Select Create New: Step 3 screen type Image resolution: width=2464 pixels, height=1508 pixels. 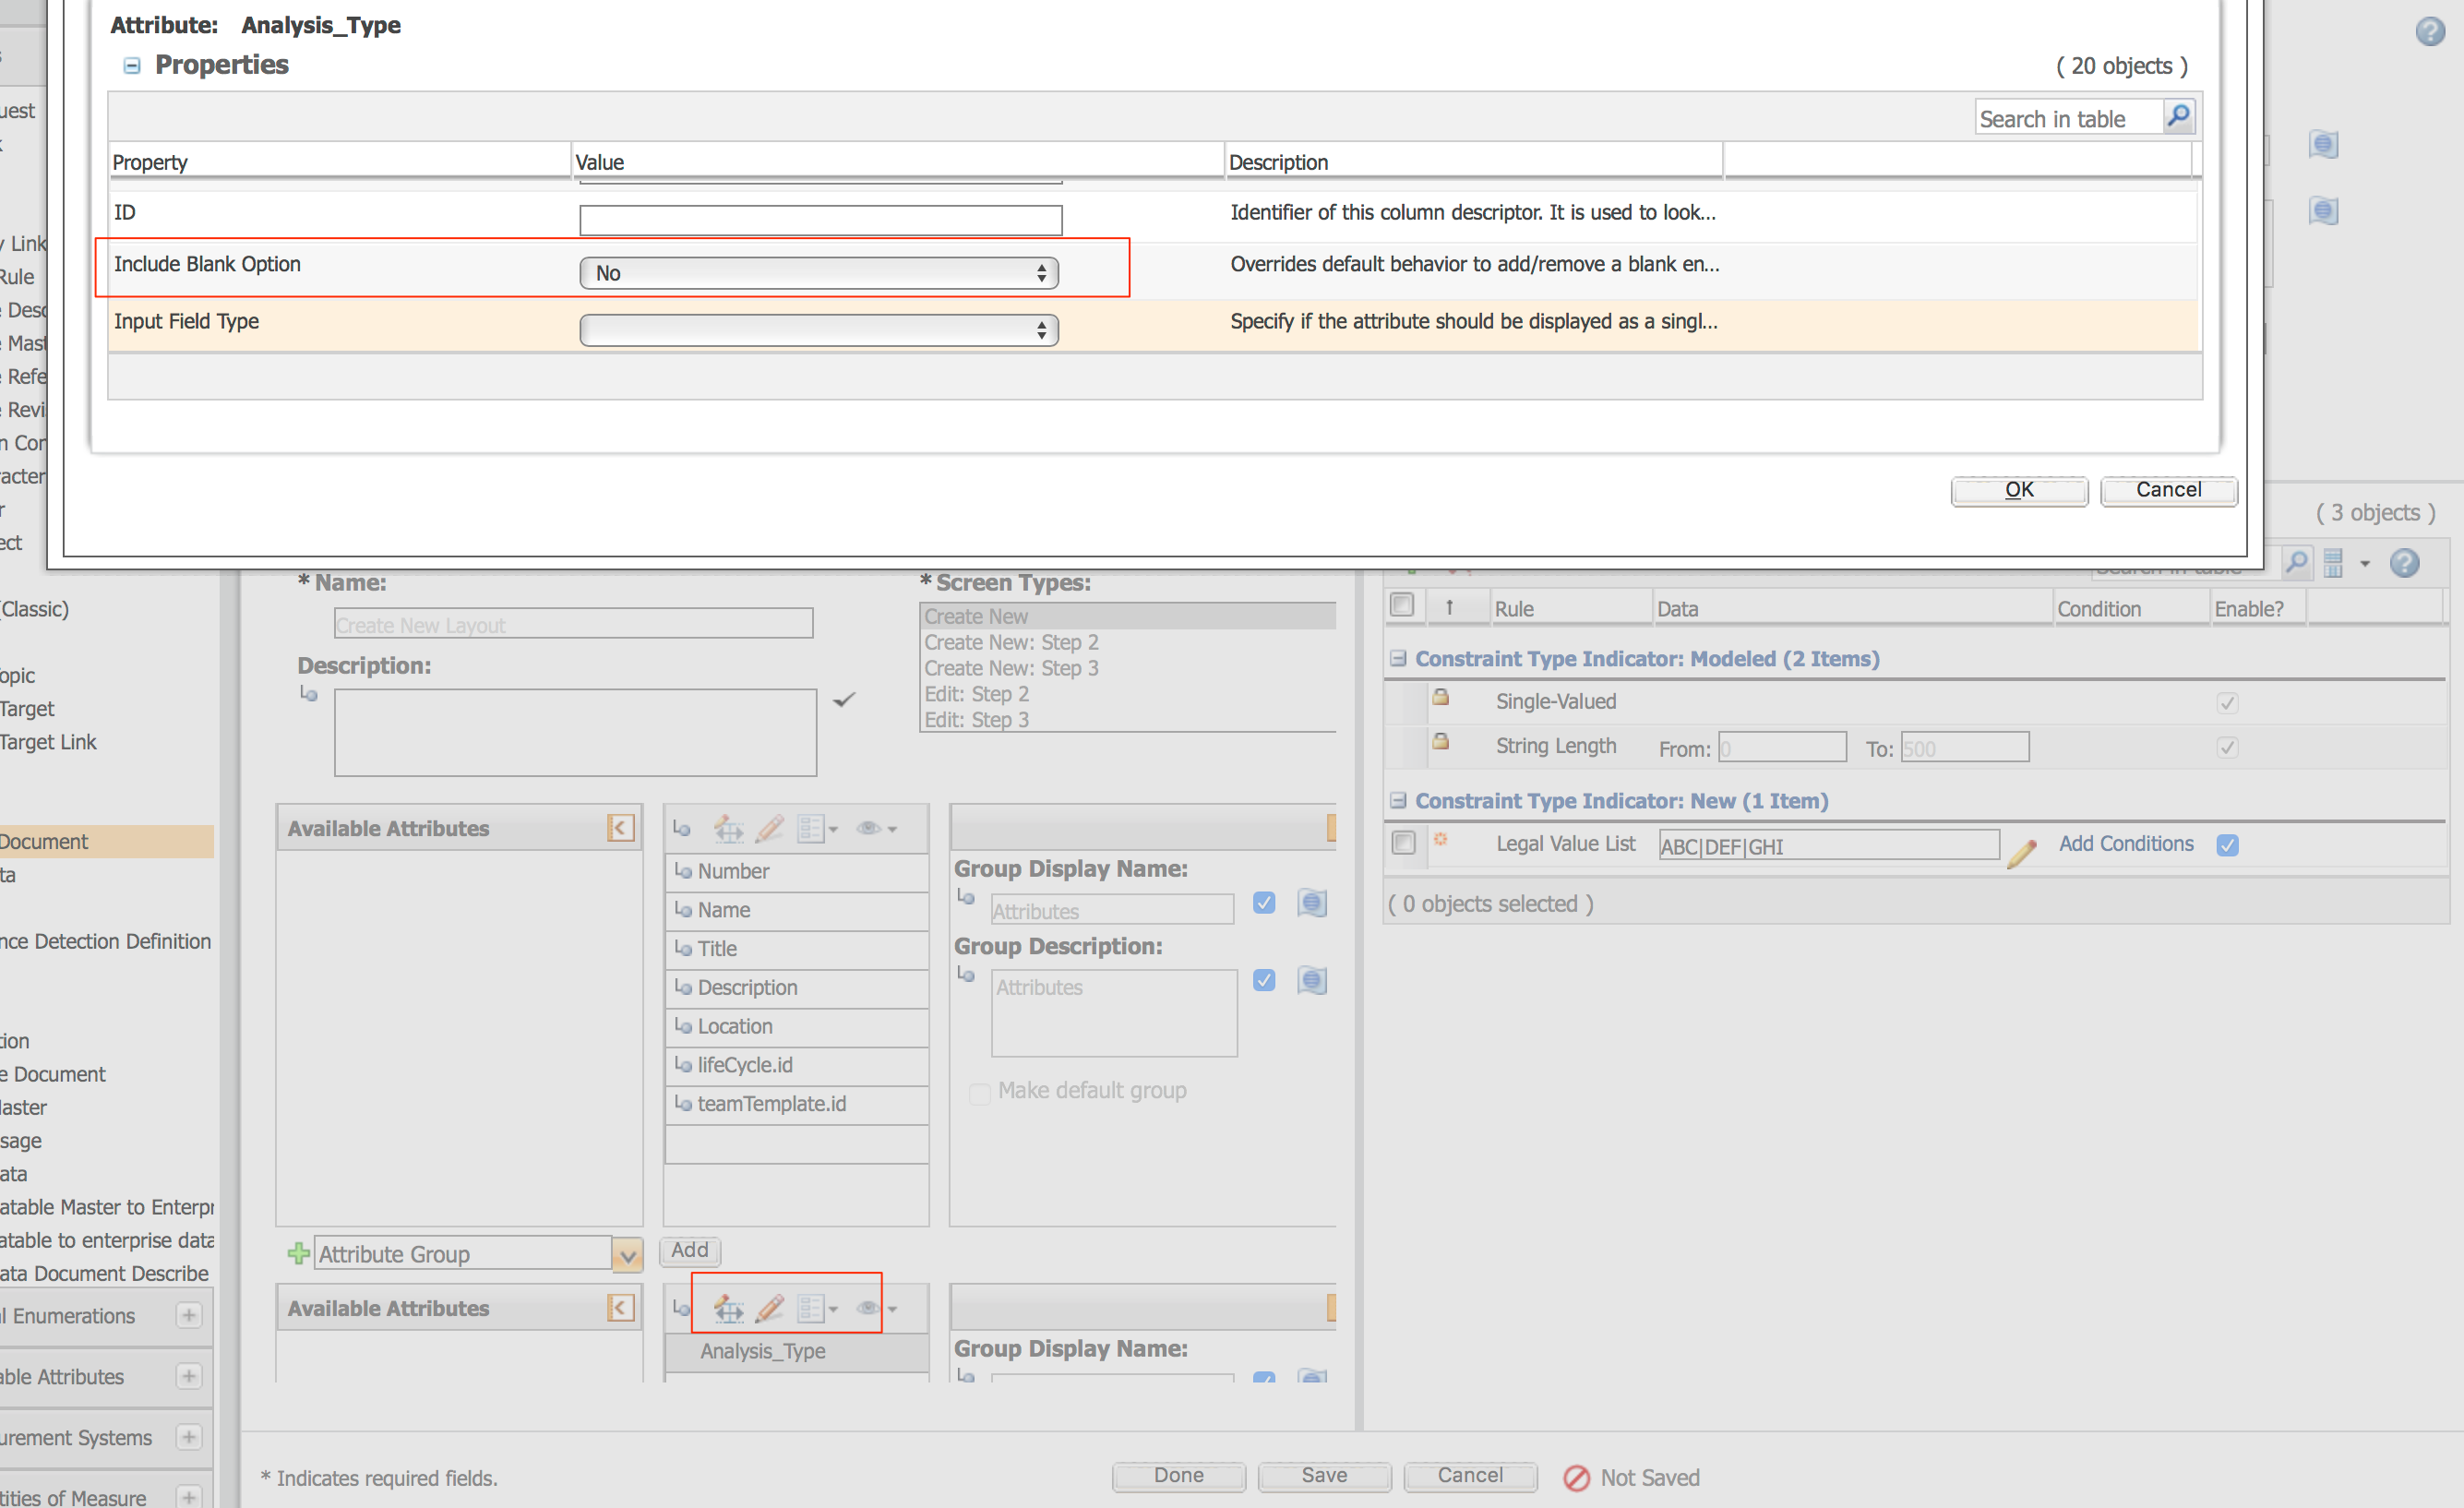coord(1128,668)
